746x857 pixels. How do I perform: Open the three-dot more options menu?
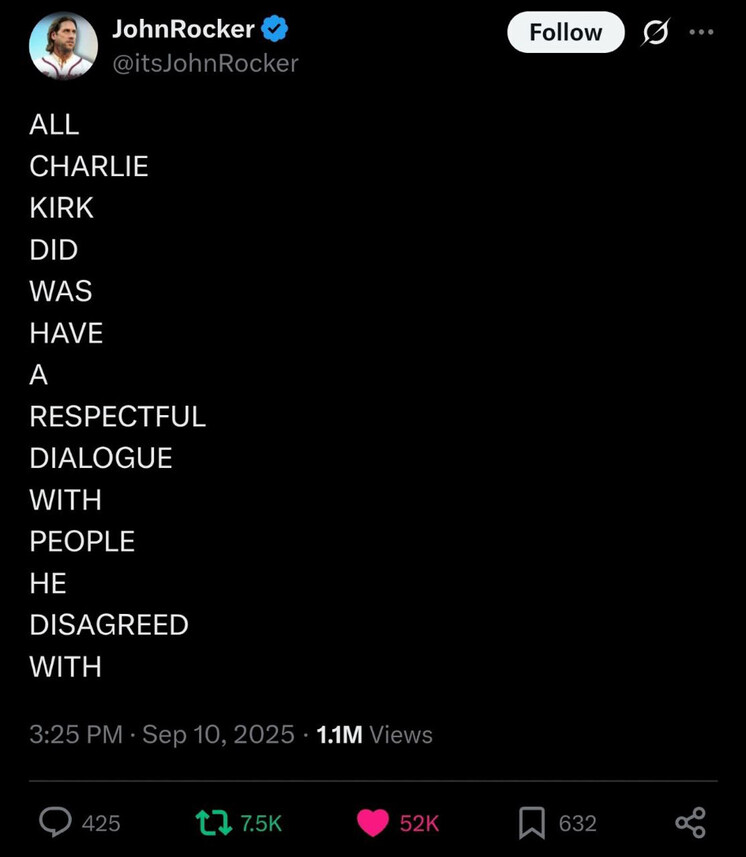(702, 32)
